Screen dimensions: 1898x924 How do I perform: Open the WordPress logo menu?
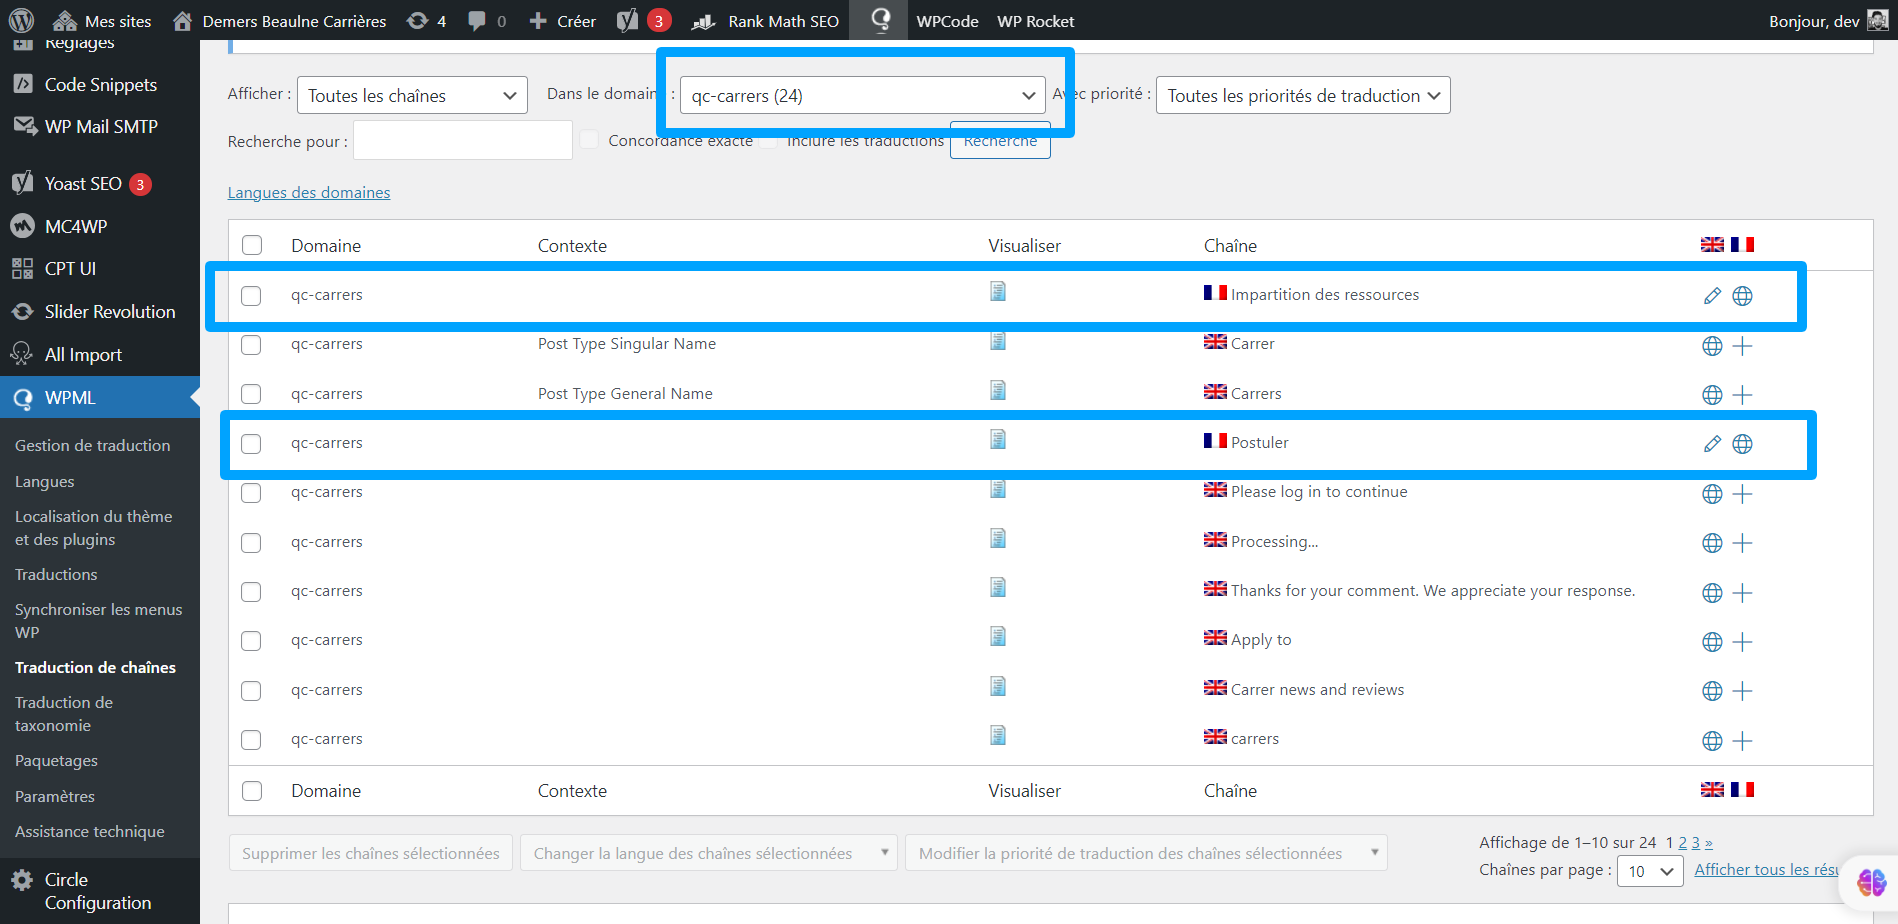21,20
